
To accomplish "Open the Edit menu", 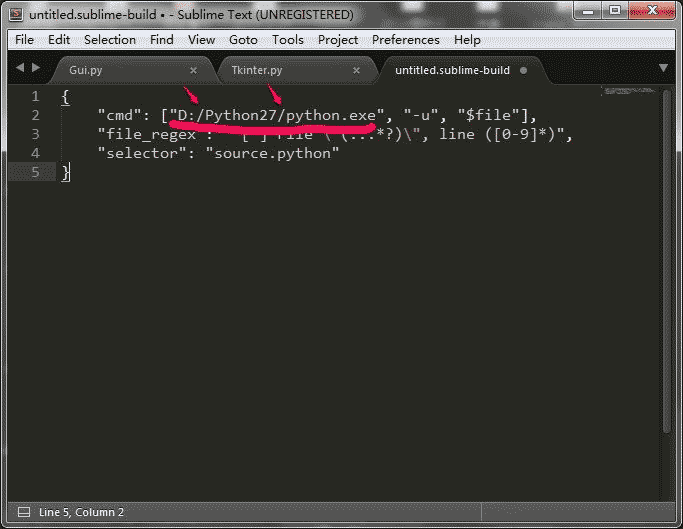I will click(x=59, y=40).
